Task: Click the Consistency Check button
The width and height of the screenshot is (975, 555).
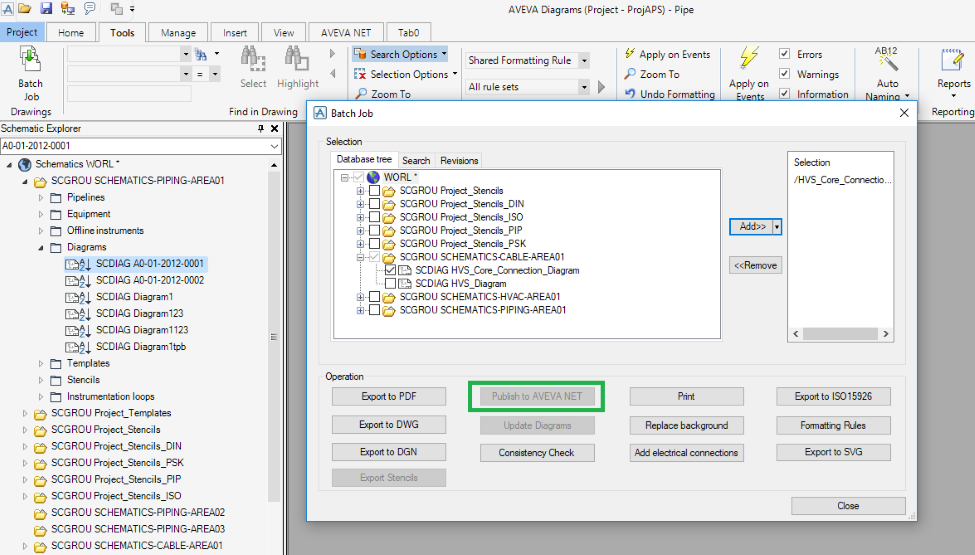Action: pyautogui.click(x=536, y=453)
